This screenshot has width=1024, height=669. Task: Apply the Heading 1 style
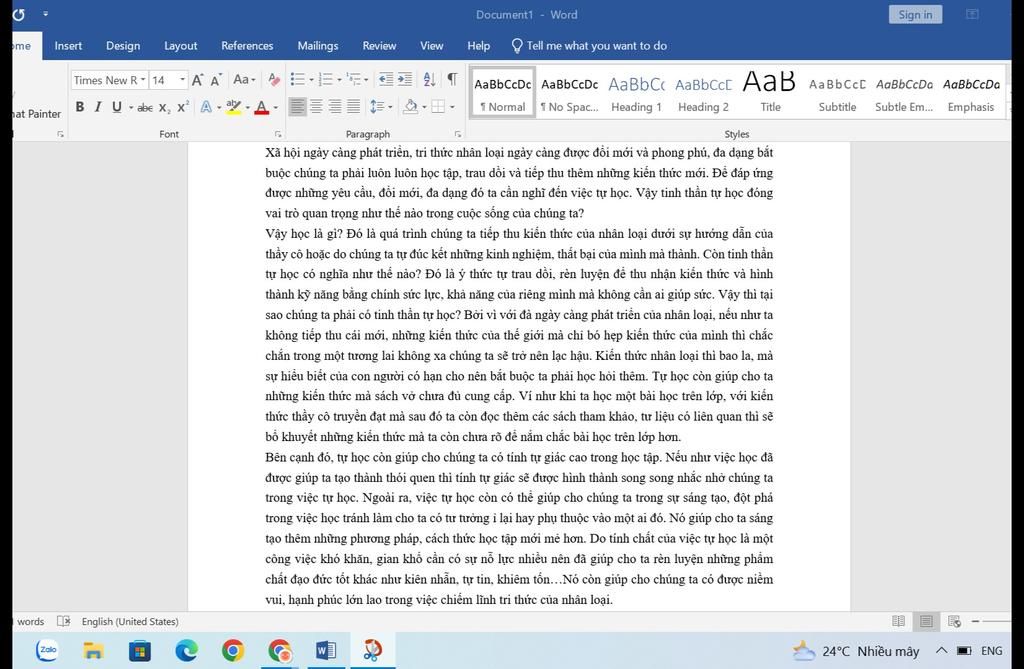click(636, 93)
